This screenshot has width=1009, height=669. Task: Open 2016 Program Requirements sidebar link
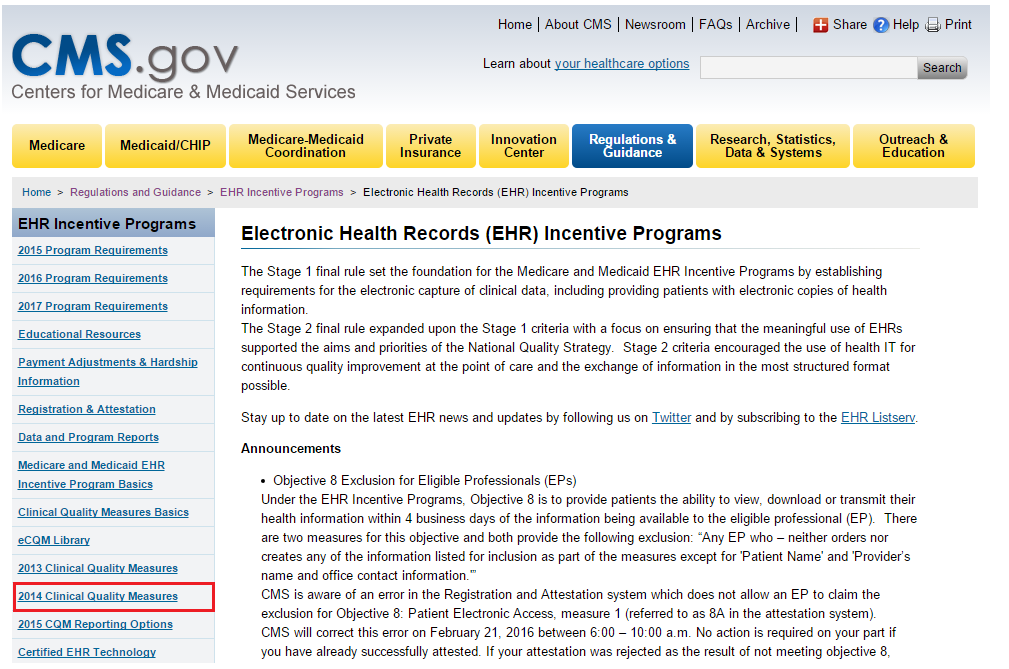[x=93, y=278]
